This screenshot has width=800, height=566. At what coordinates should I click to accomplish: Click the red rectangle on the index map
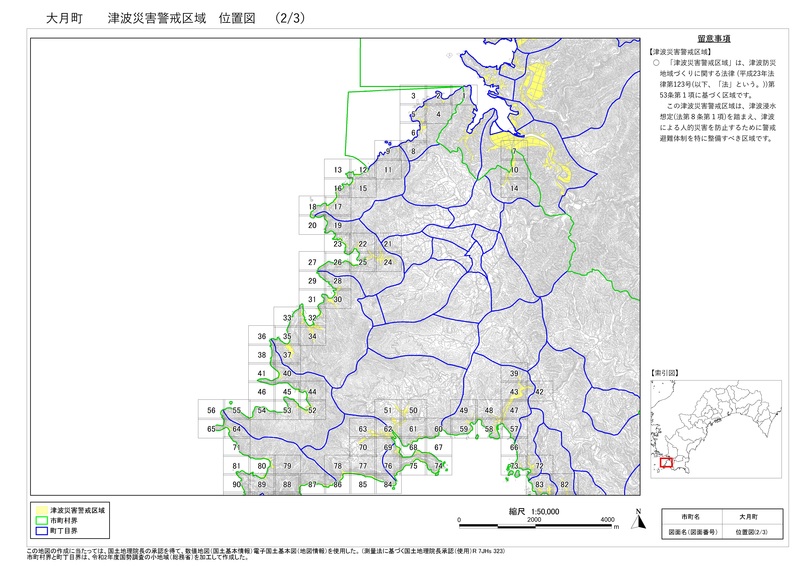point(666,463)
